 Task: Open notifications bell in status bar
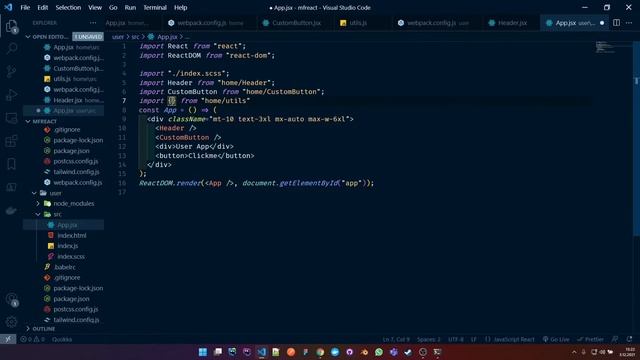point(629,339)
